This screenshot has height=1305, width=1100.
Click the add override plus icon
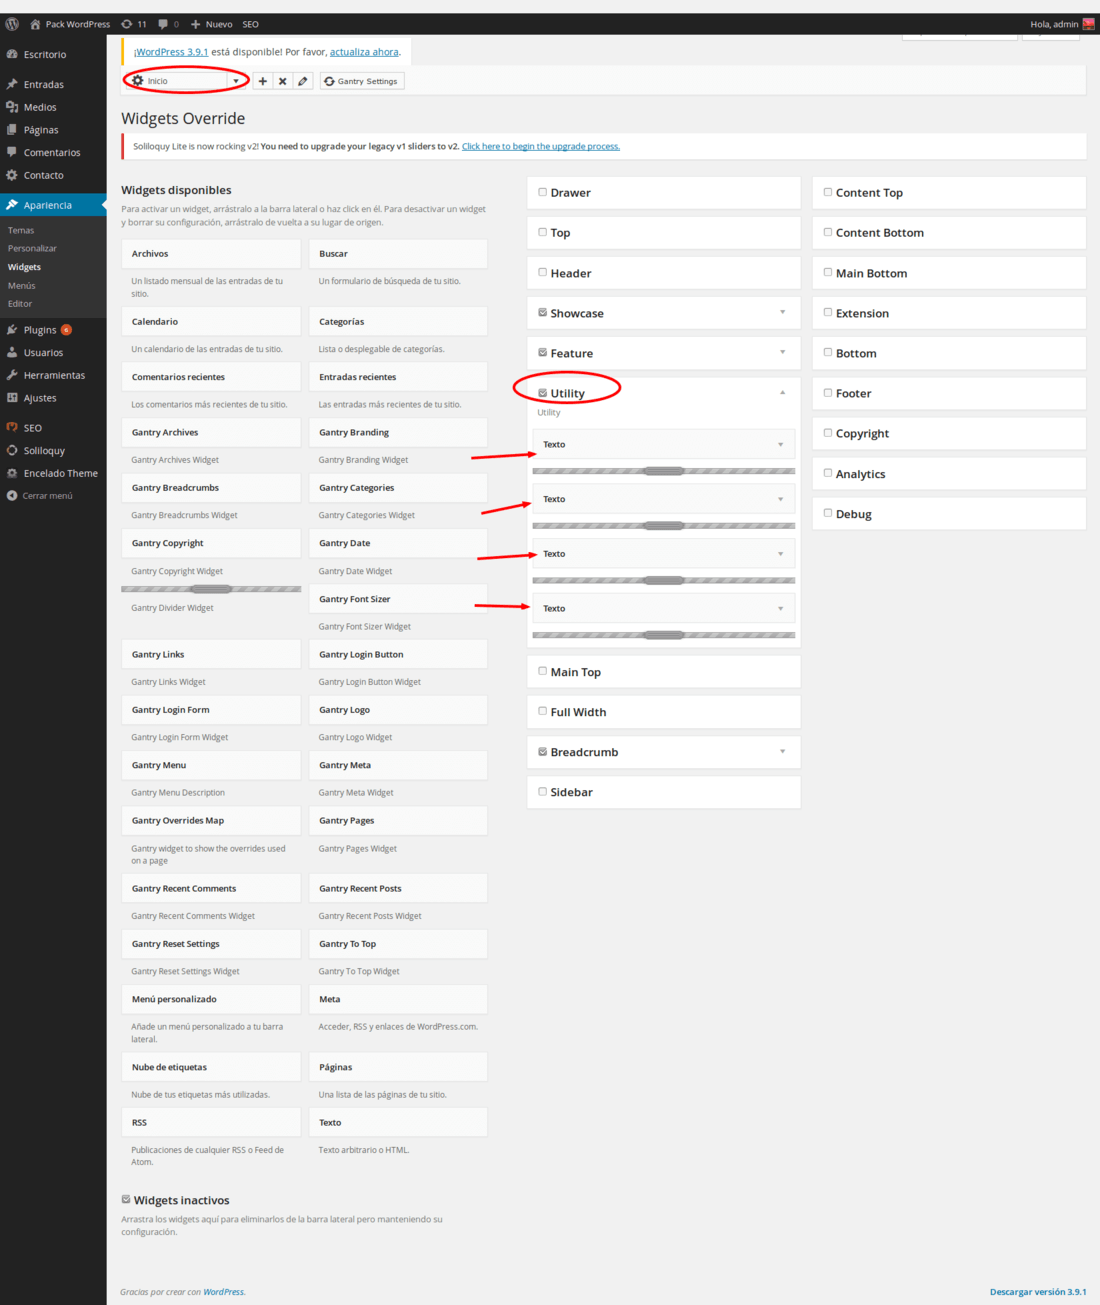263,81
